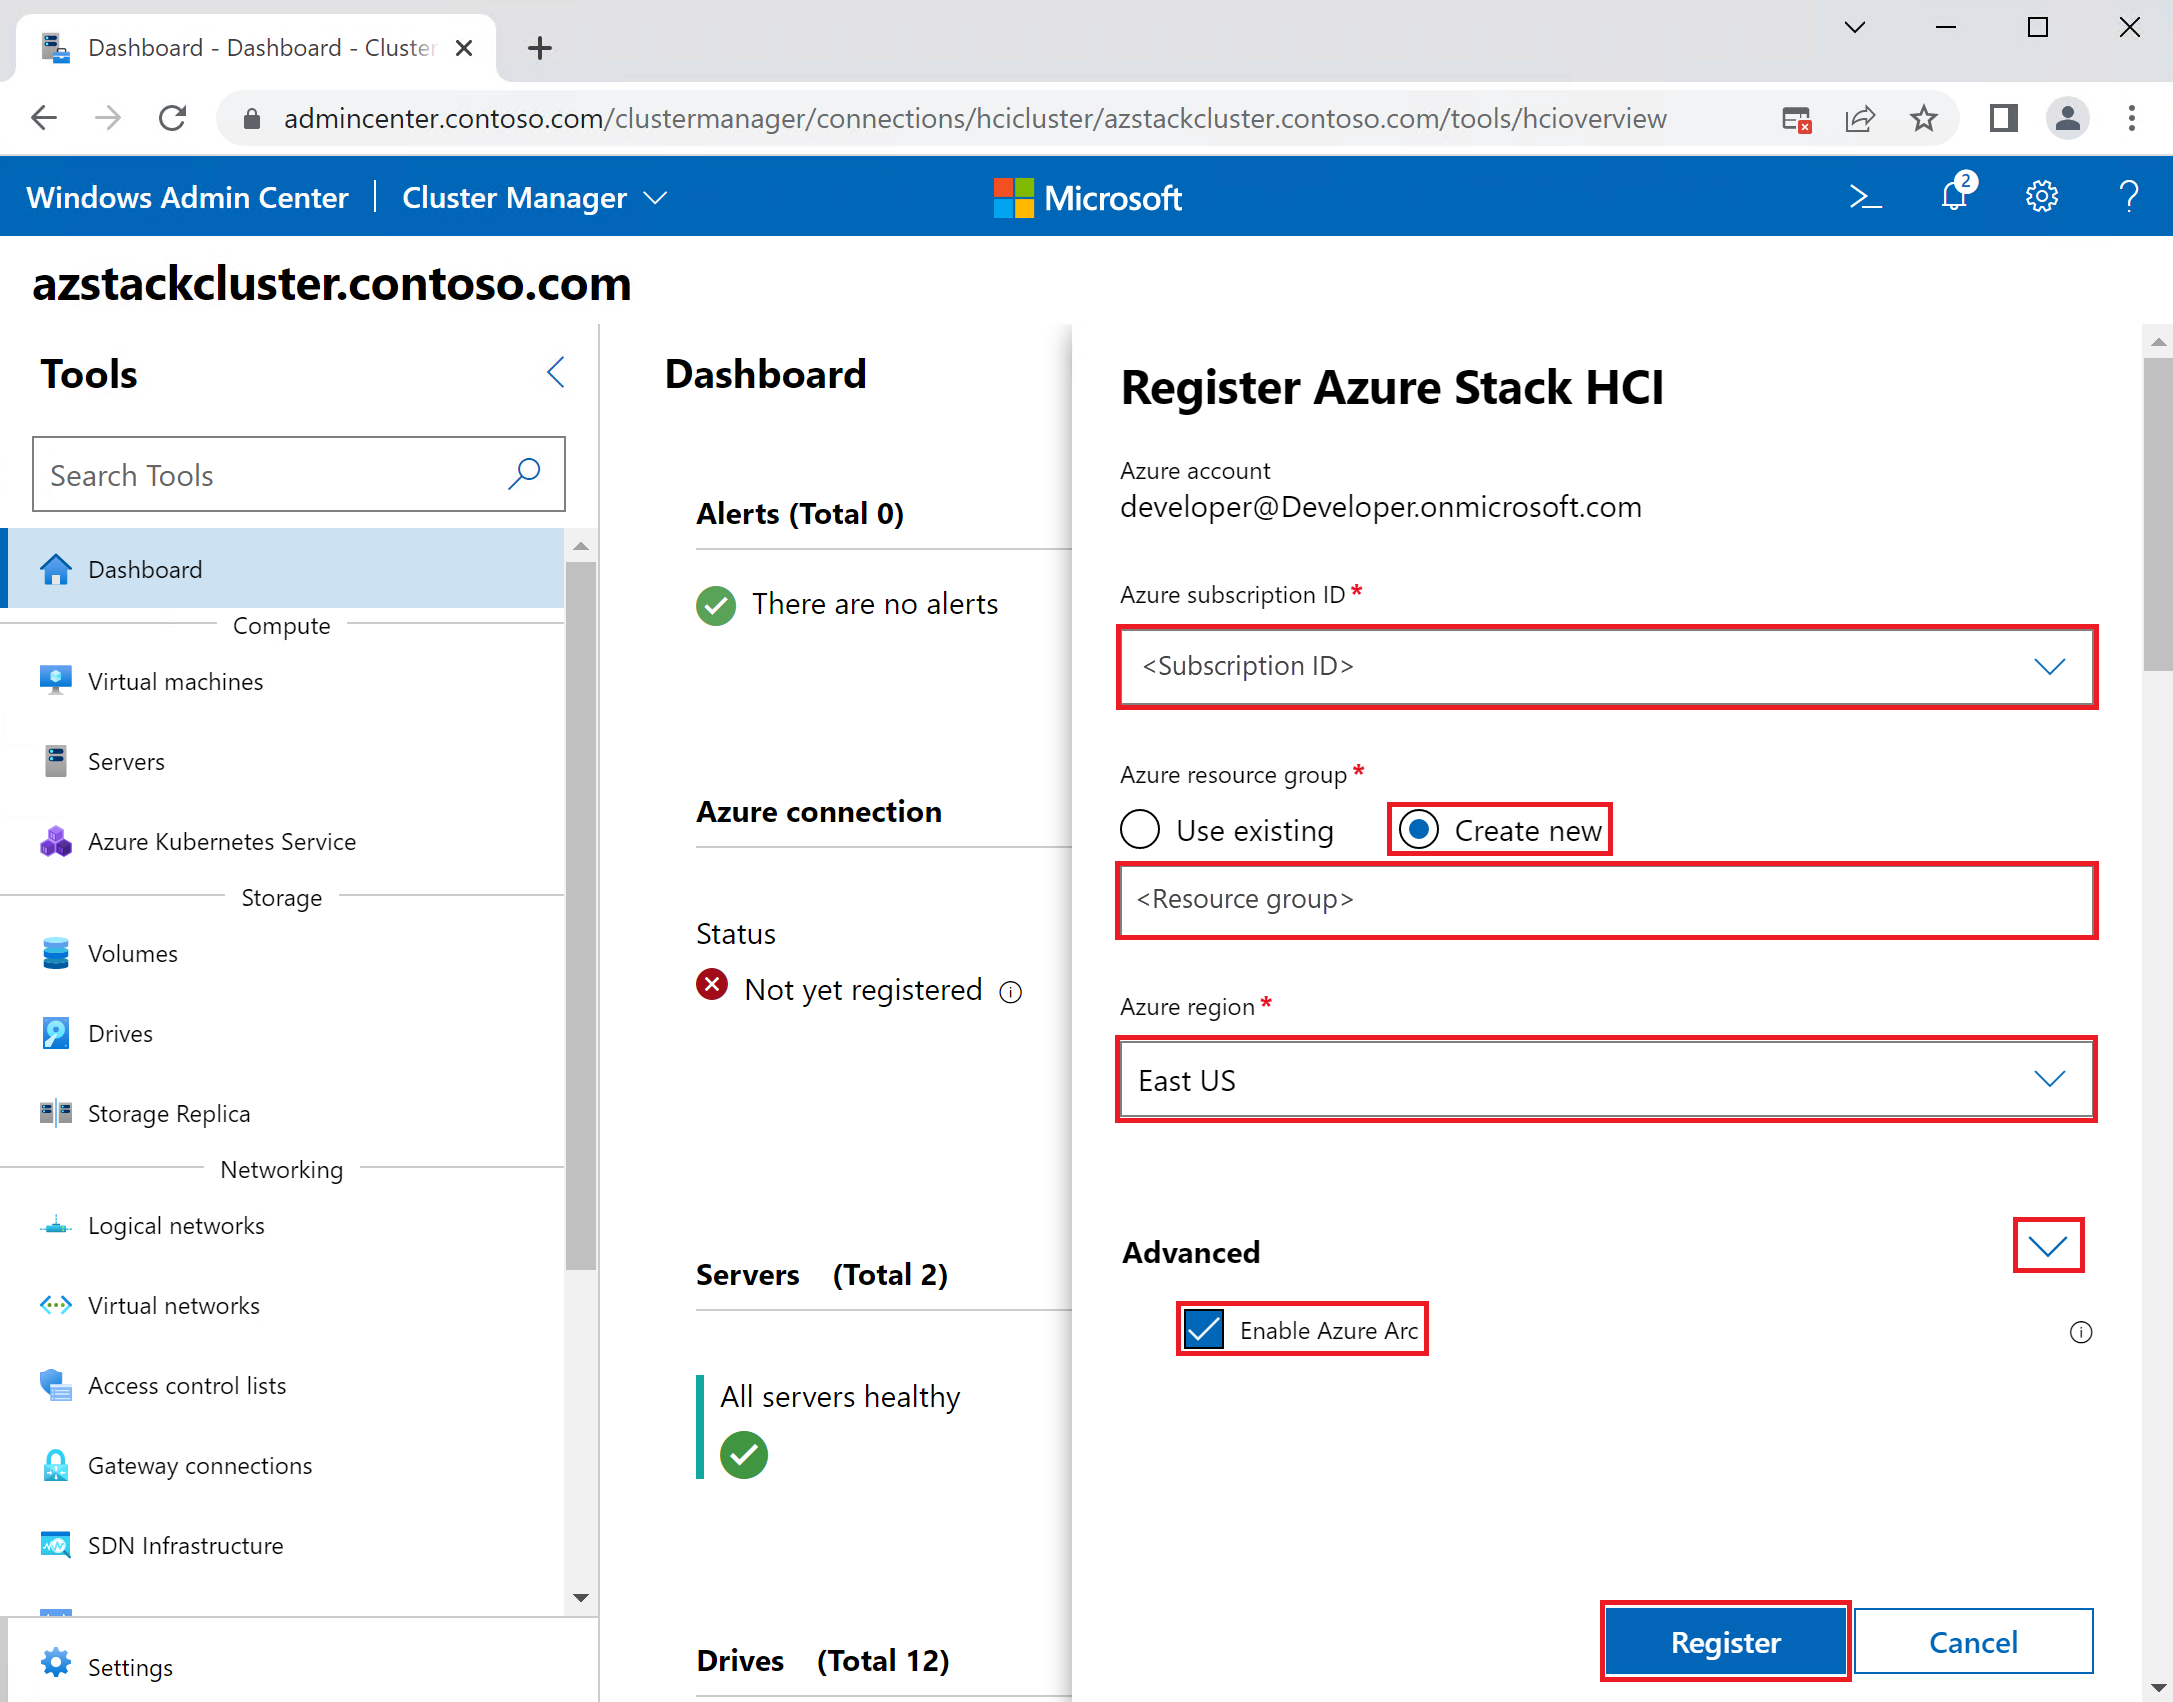Open the browser profile avatar

tap(2067, 118)
